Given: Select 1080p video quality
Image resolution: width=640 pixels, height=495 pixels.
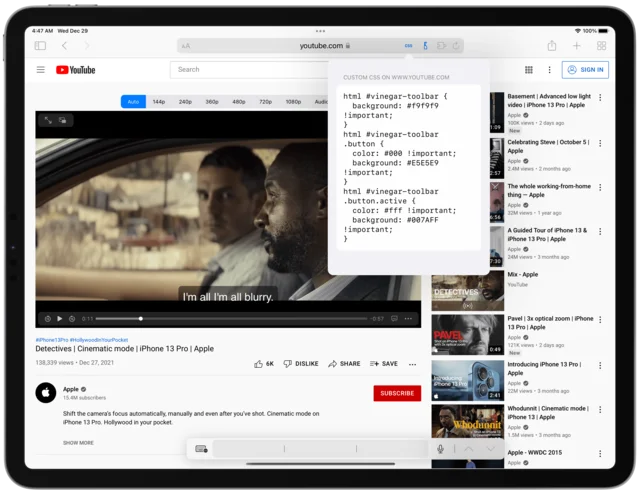Looking at the screenshot, I should tap(293, 102).
